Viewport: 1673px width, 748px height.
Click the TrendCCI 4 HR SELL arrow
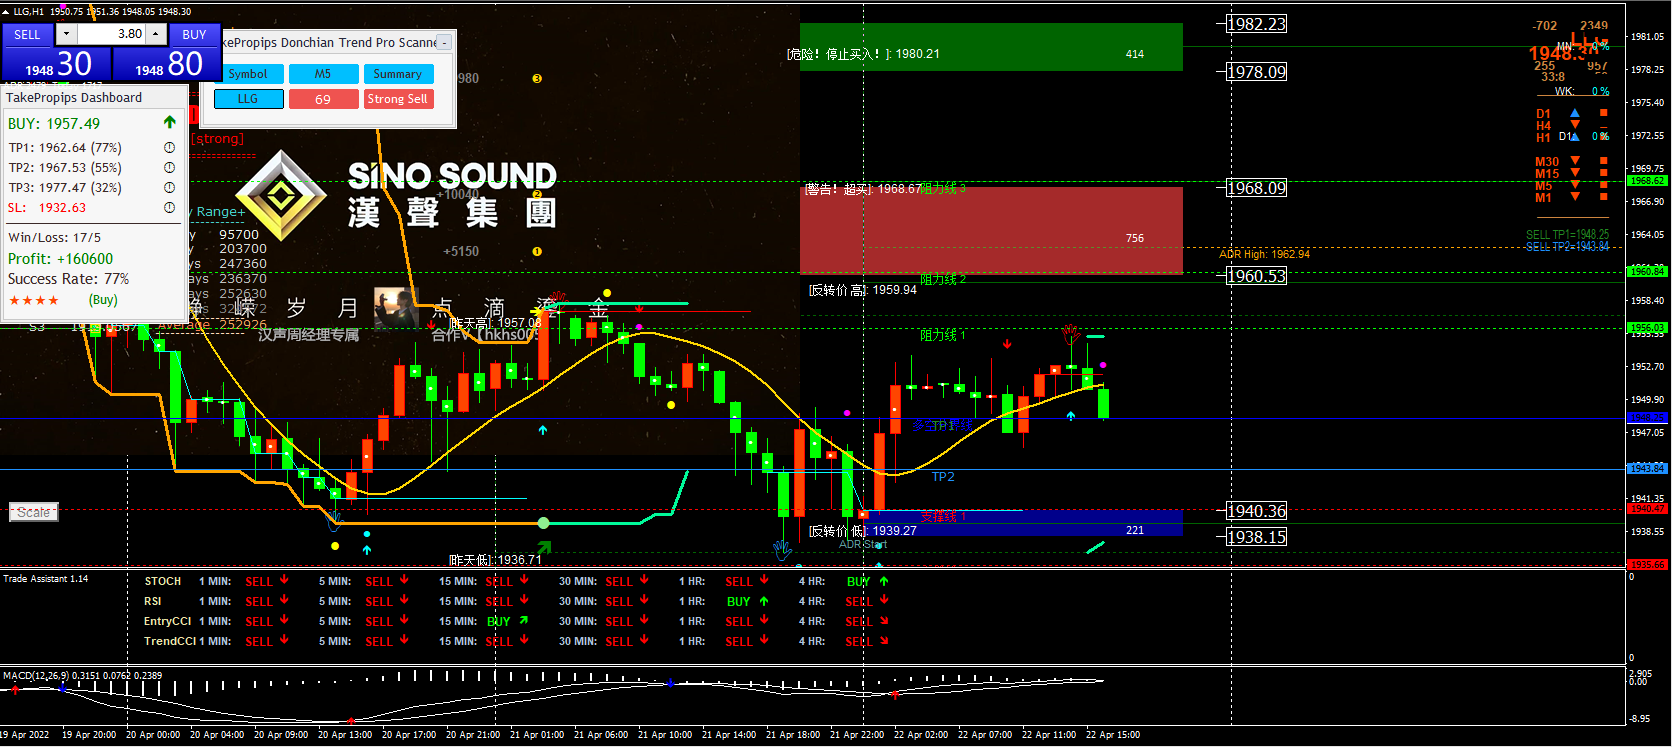(884, 641)
